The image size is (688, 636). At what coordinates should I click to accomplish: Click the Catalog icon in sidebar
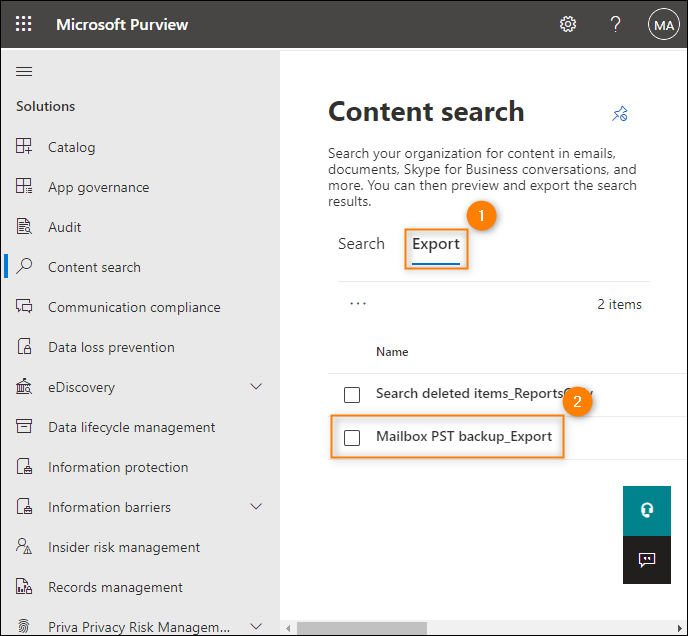click(24, 146)
